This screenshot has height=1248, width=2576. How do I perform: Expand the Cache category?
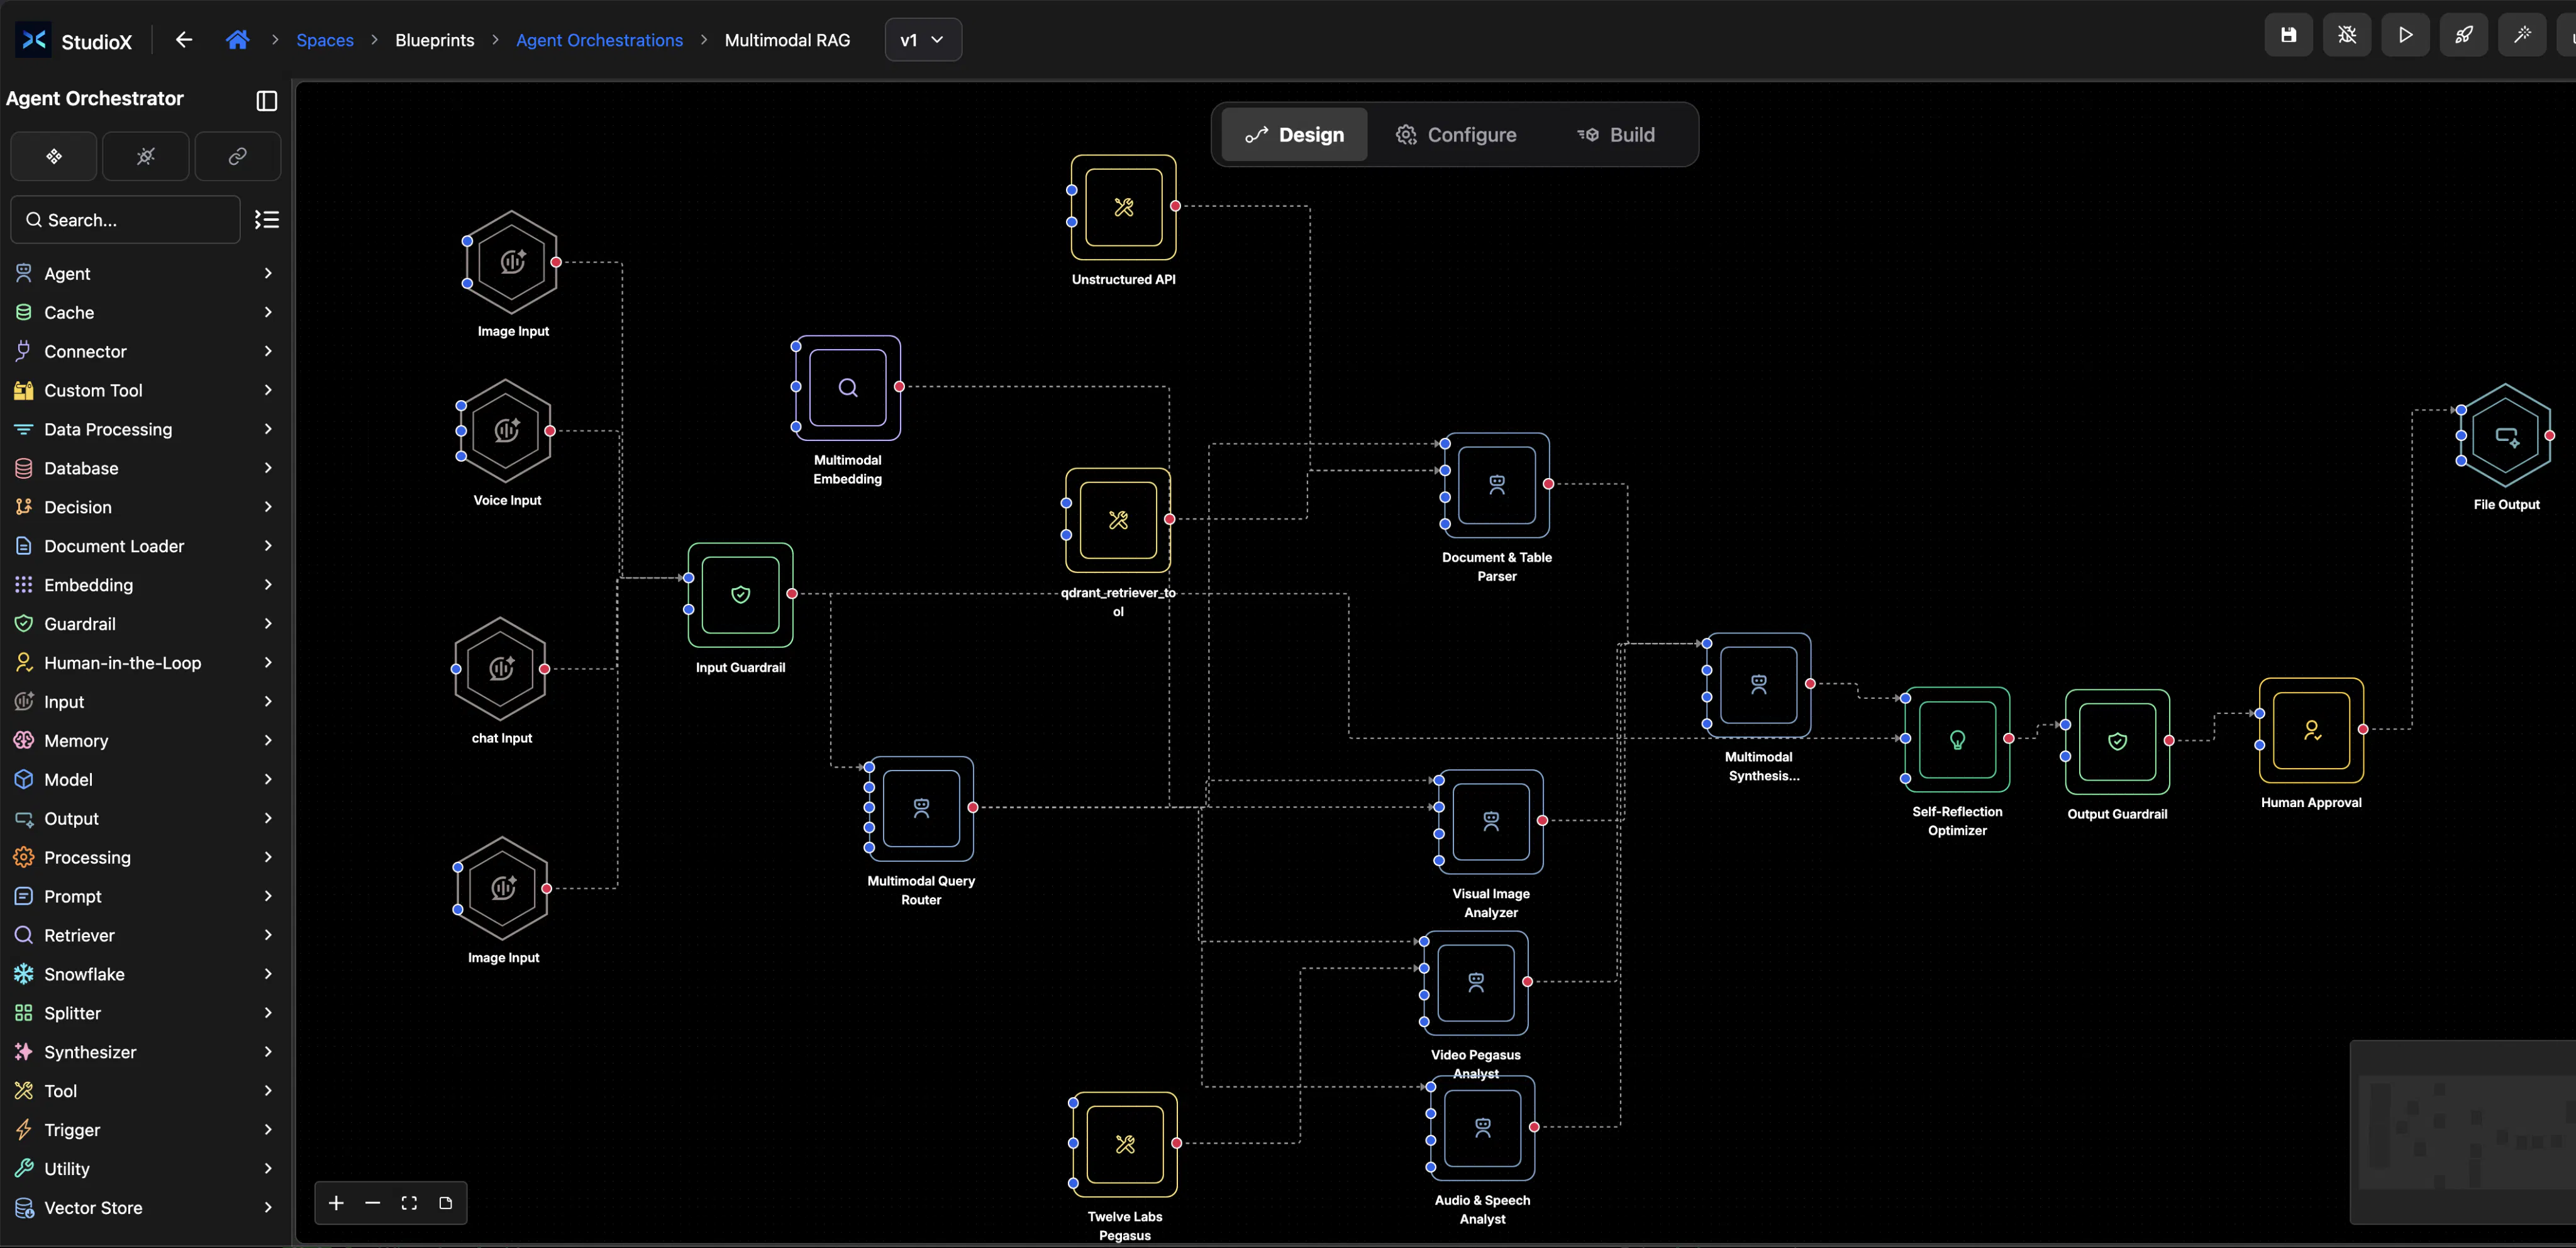tap(144, 312)
